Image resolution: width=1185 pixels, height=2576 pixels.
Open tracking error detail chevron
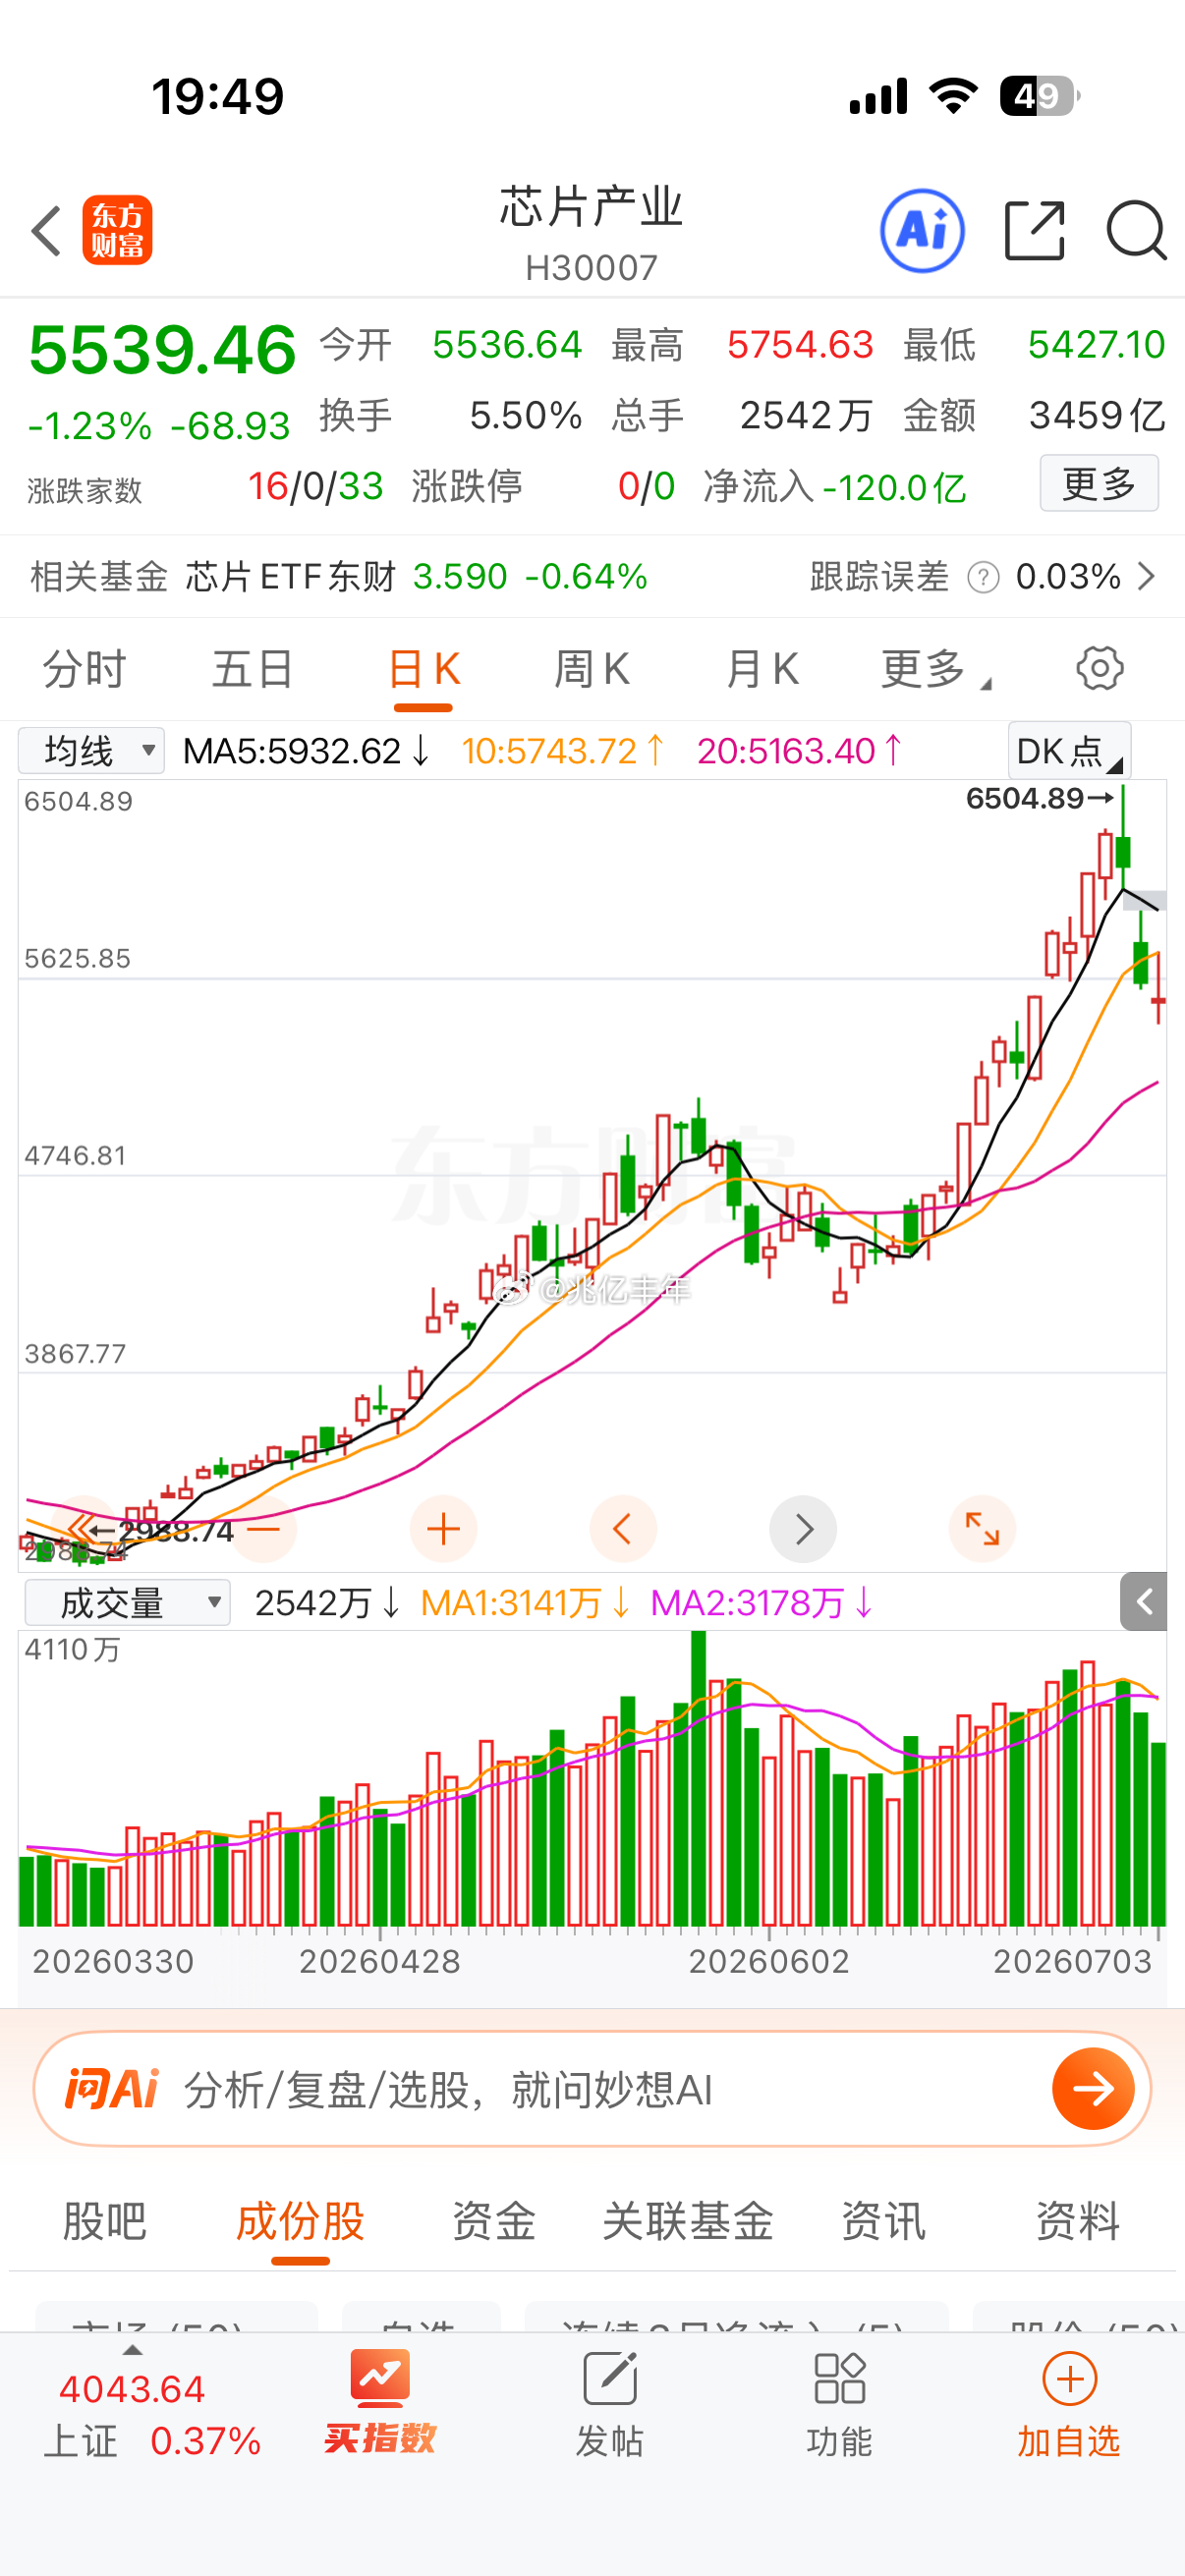[x=1147, y=577]
